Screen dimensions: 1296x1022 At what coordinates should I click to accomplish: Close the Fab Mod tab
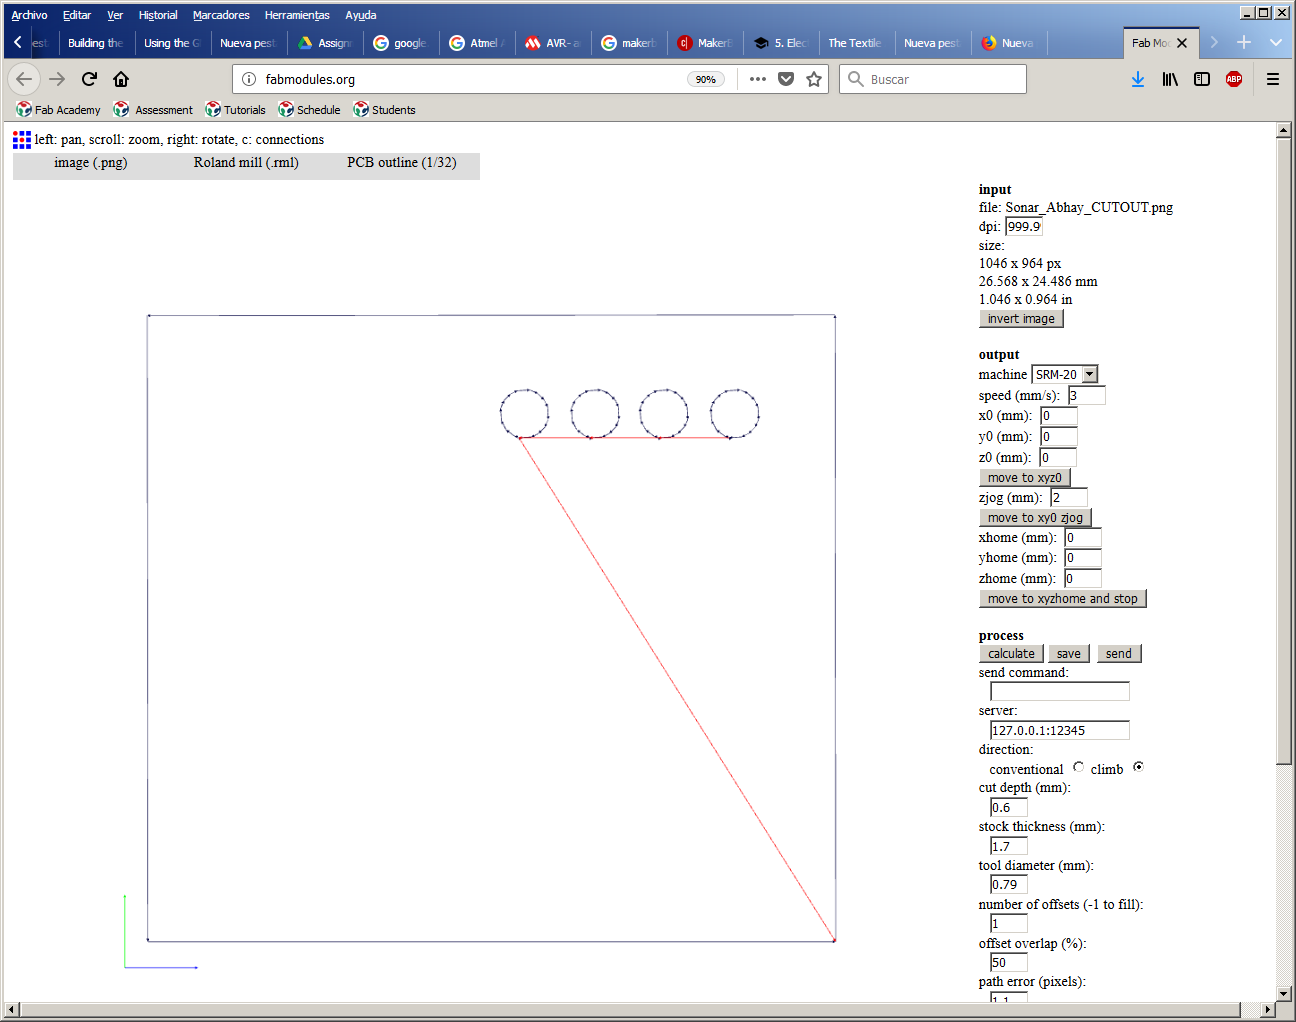point(1182,43)
